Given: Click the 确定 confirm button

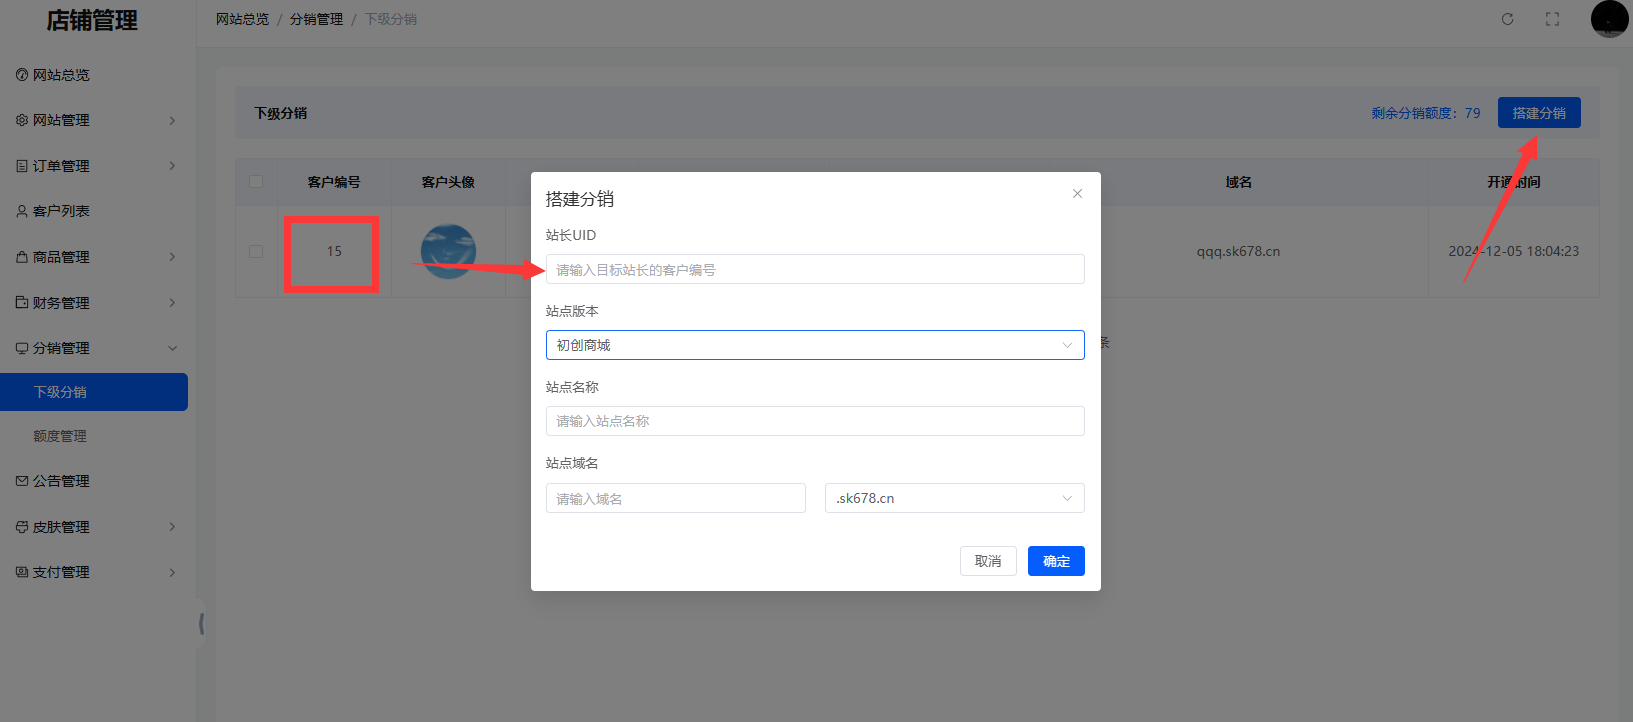Looking at the screenshot, I should click(1056, 561).
